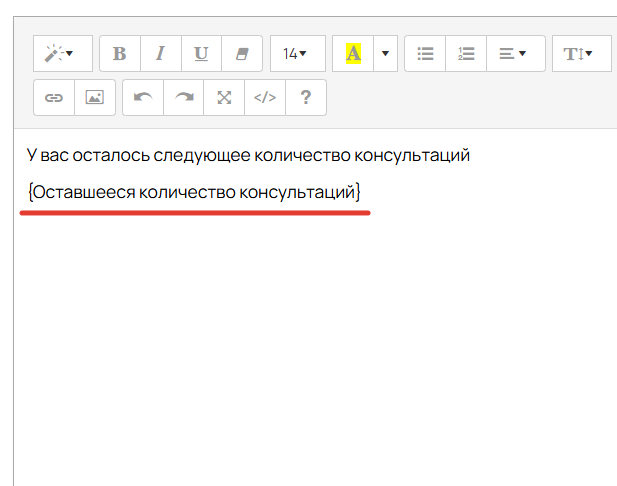Image resolution: width=617 pixels, height=486 pixels.
Task: Apply the yellow highlight color A button
Action: click(x=353, y=54)
